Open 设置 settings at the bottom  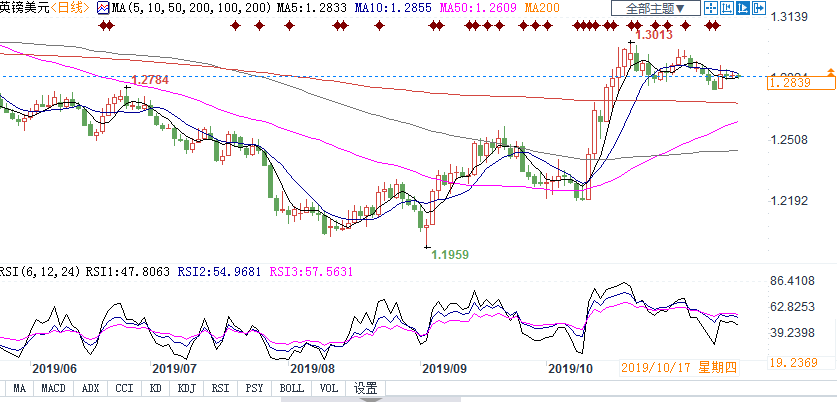pos(366,388)
